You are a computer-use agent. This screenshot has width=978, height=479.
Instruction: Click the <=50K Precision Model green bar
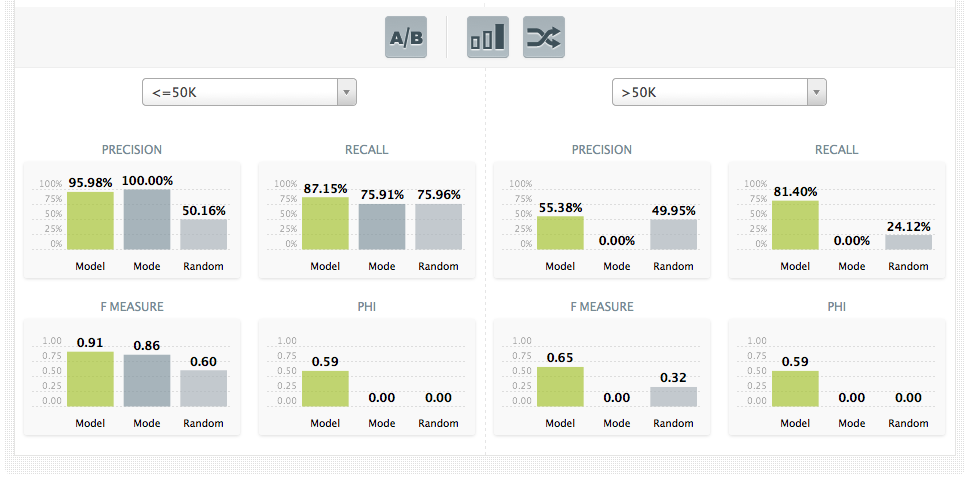pyautogui.click(x=90, y=221)
